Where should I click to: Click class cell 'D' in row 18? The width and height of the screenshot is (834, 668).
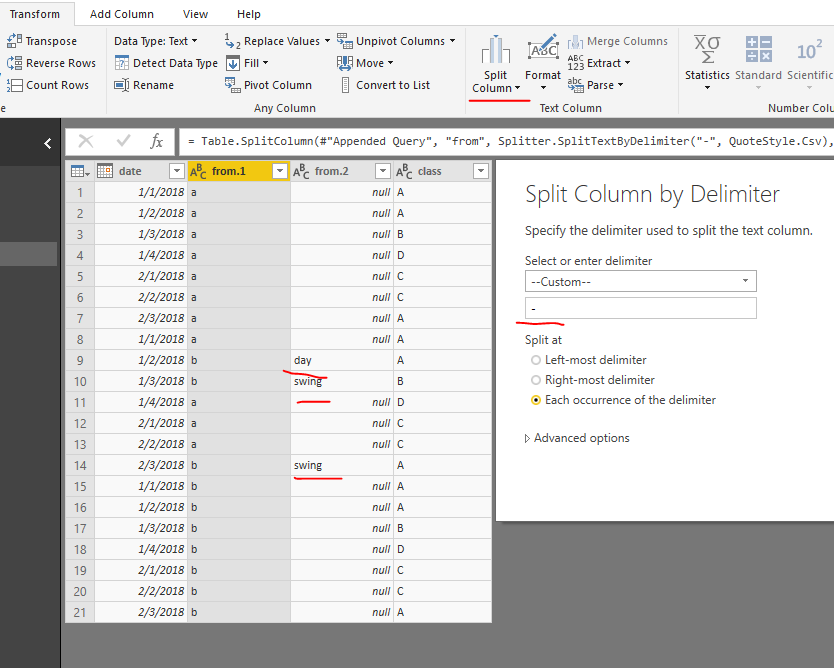pyautogui.click(x=443, y=549)
